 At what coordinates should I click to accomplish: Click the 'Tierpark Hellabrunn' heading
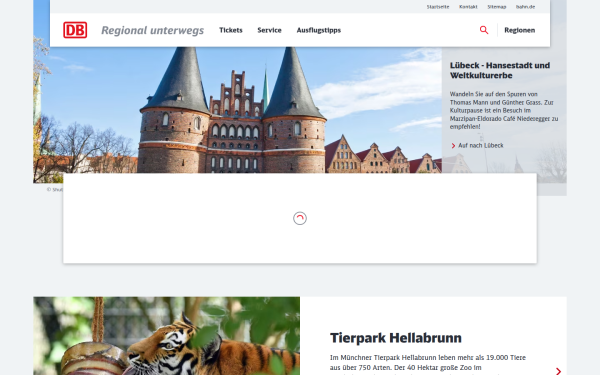click(396, 338)
